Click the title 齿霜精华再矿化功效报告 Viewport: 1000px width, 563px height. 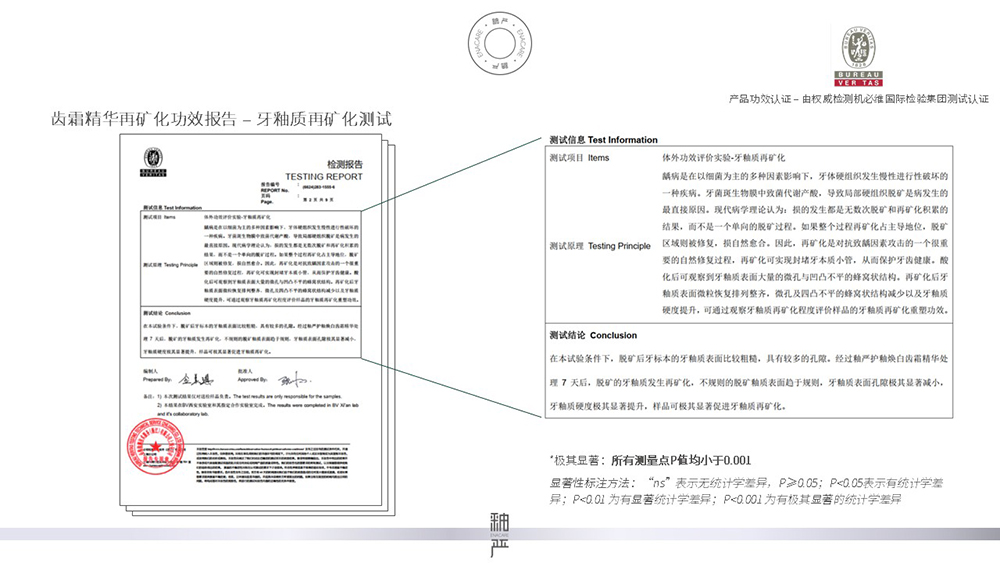pos(143,119)
